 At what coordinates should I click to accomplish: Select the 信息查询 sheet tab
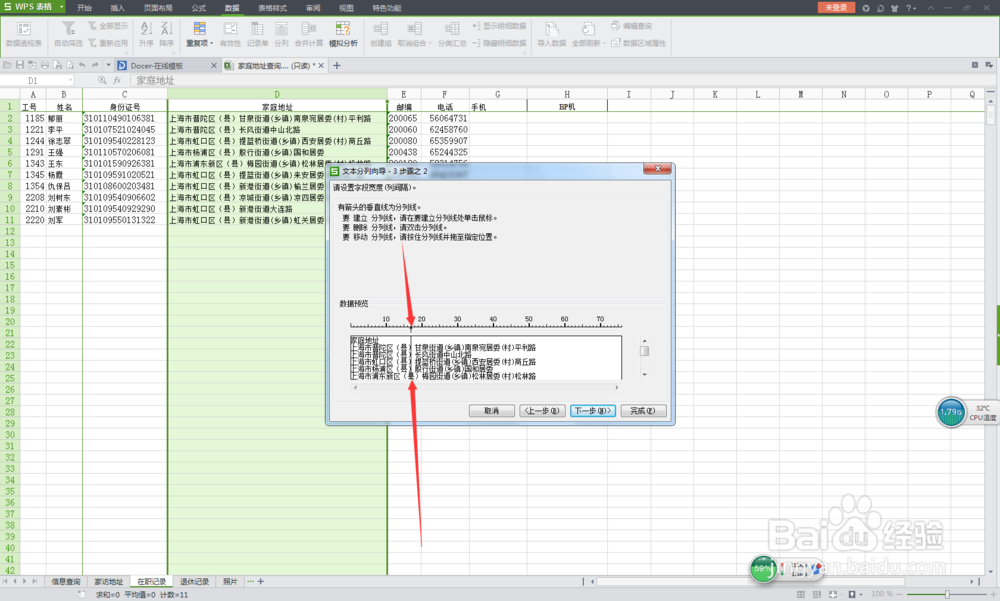[x=66, y=581]
